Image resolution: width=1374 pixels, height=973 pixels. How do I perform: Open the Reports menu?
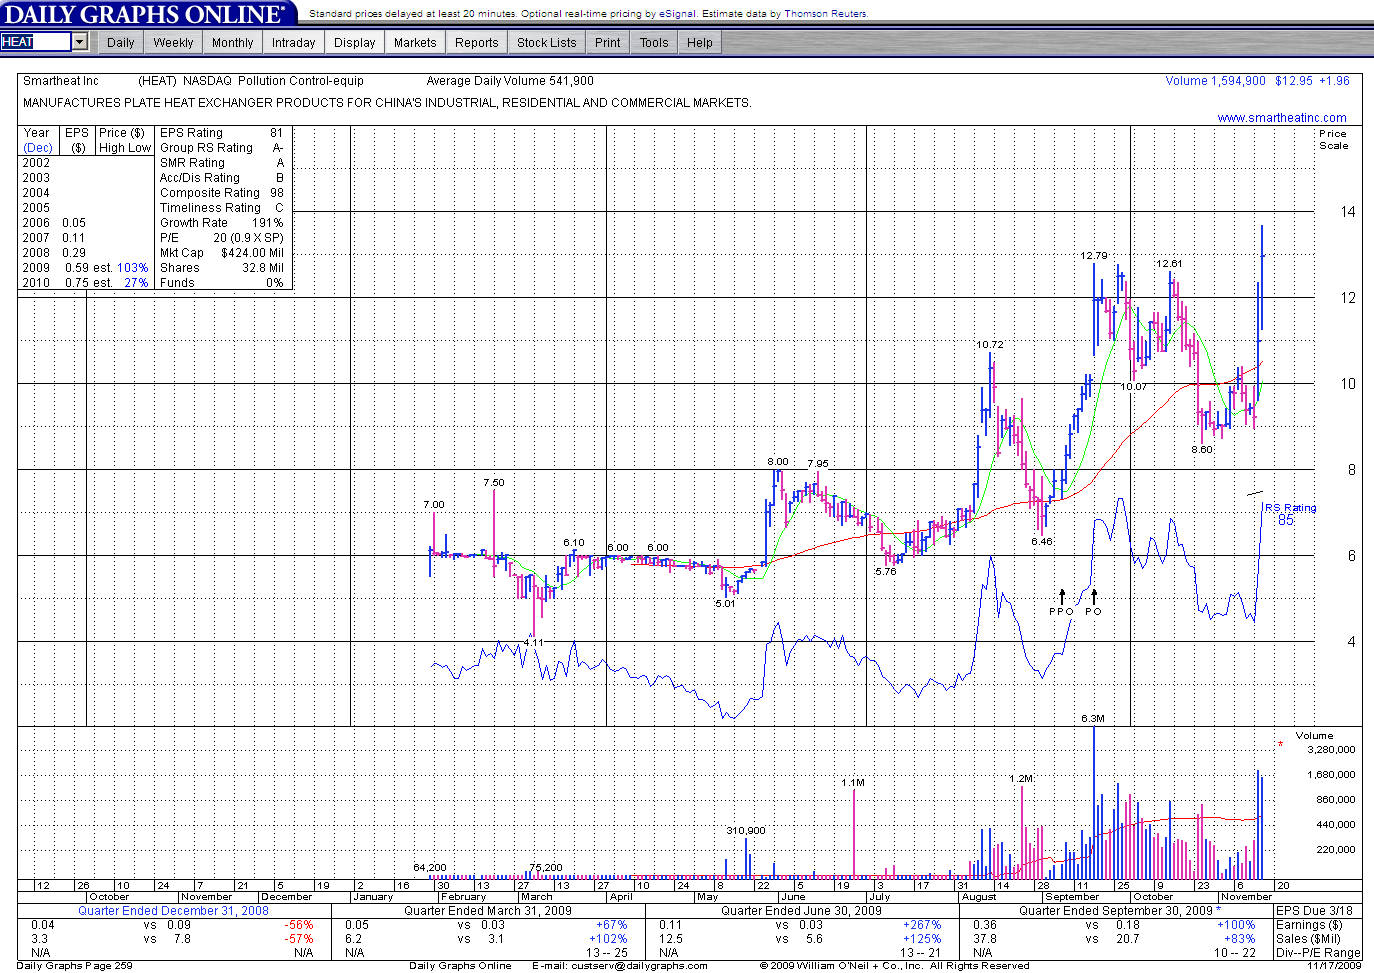(476, 43)
